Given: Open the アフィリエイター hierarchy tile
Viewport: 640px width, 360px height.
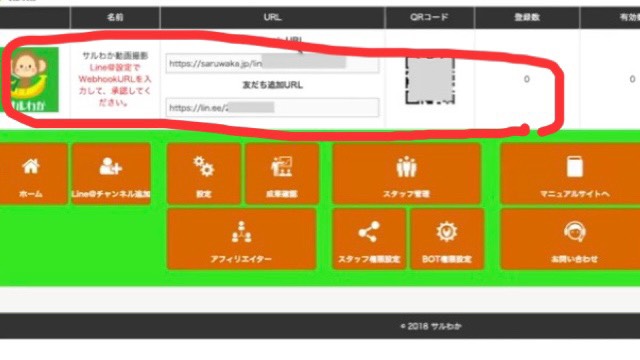Looking at the screenshot, I should tap(242, 239).
